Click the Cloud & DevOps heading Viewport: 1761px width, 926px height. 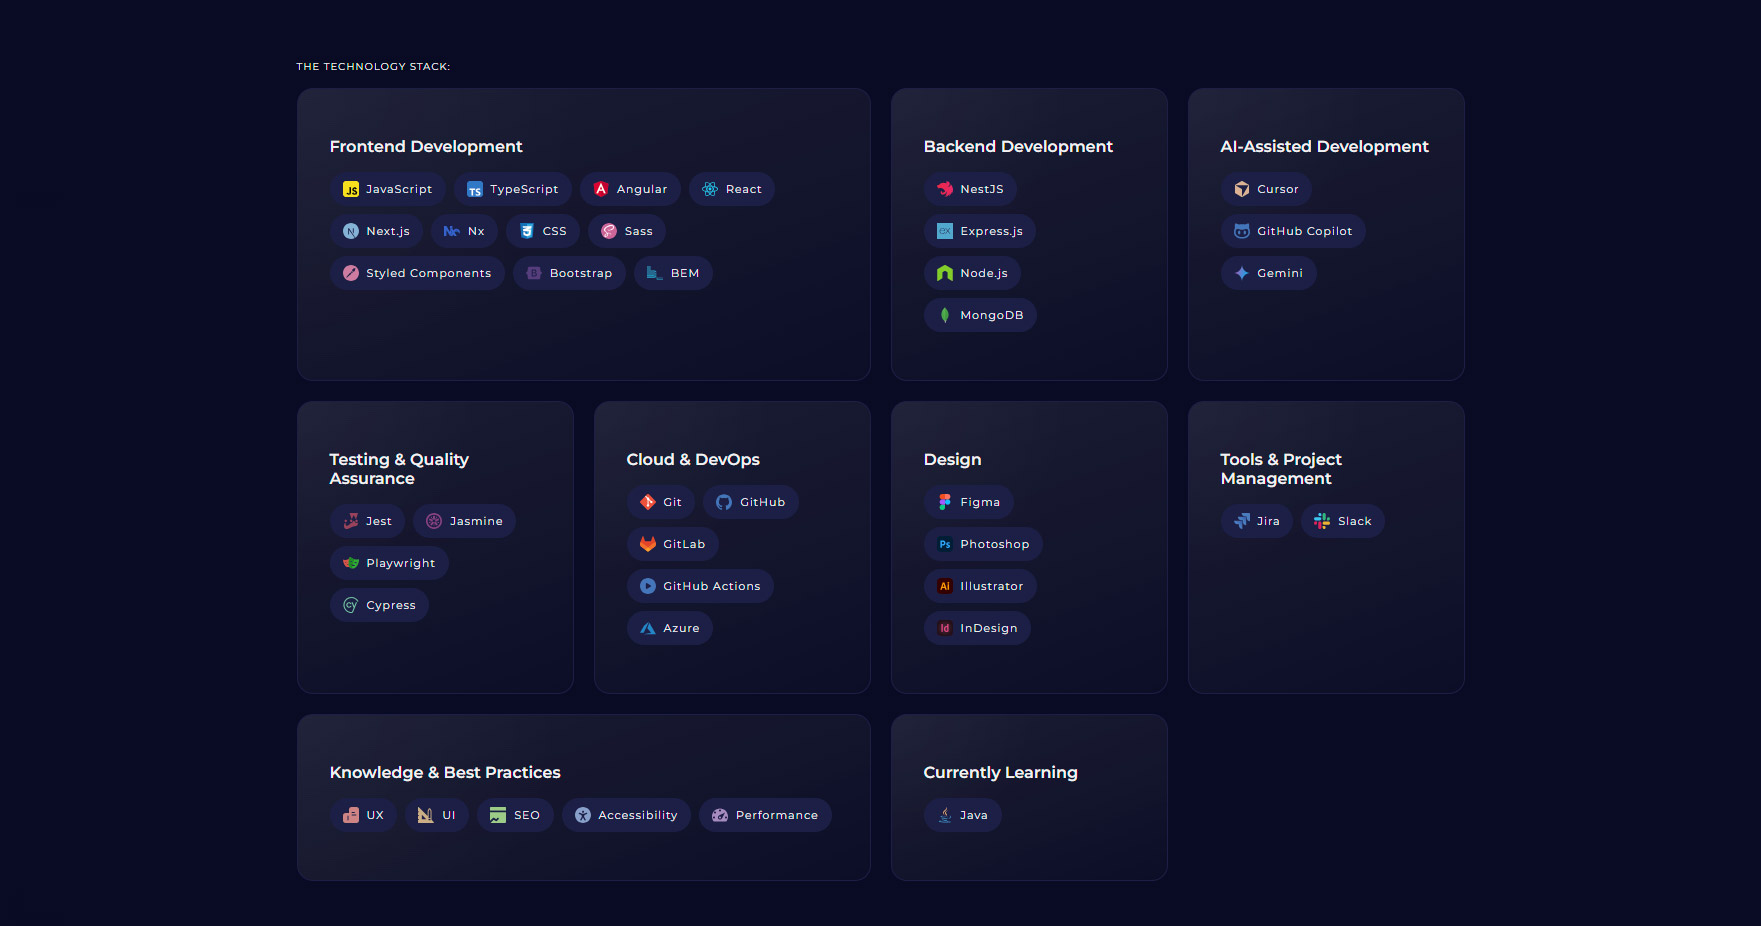[693, 459]
